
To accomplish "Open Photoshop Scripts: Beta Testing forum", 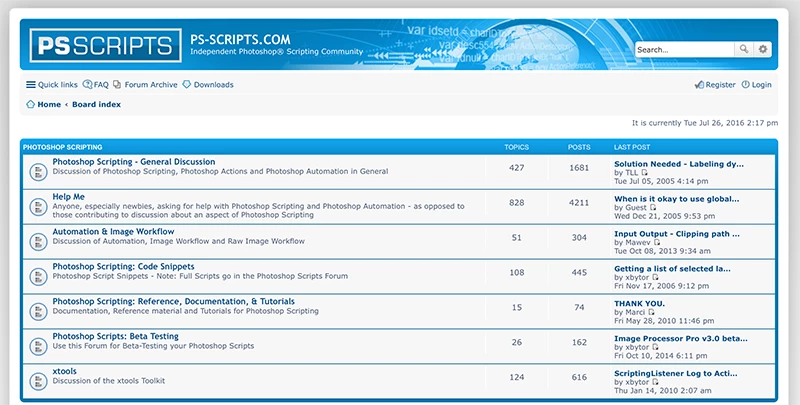I will click(115, 337).
